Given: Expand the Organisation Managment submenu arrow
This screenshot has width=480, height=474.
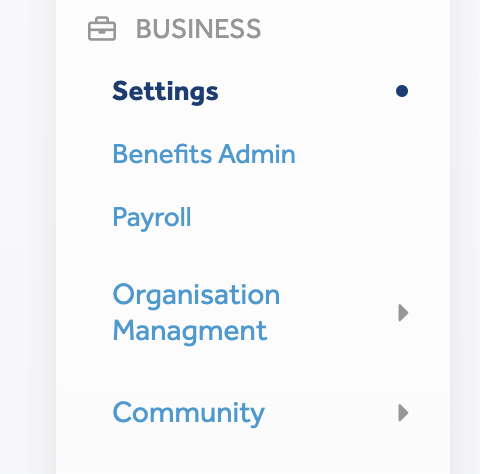Looking at the screenshot, I should (403, 313).
